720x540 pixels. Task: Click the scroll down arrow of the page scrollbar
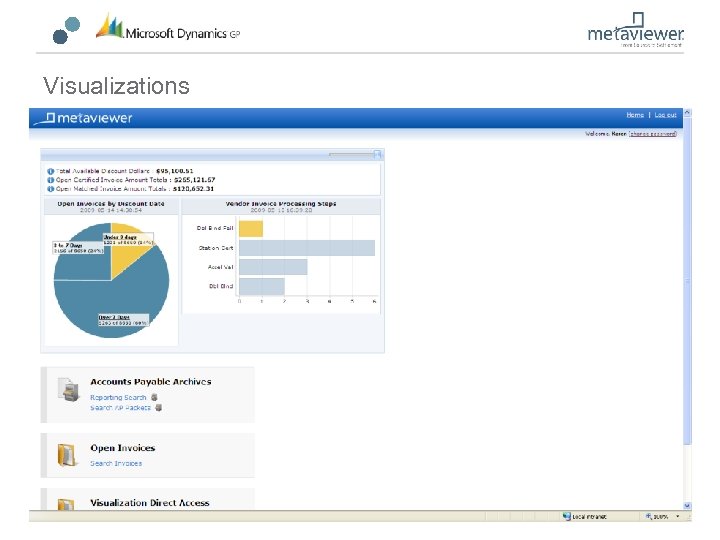click(687, 506)
